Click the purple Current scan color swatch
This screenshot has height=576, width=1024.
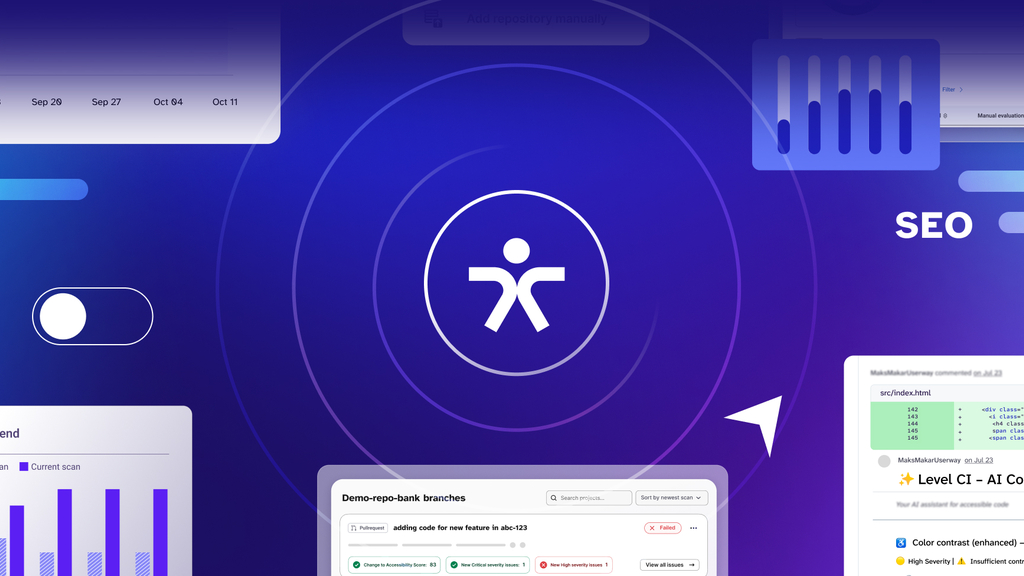coord(22,466)
